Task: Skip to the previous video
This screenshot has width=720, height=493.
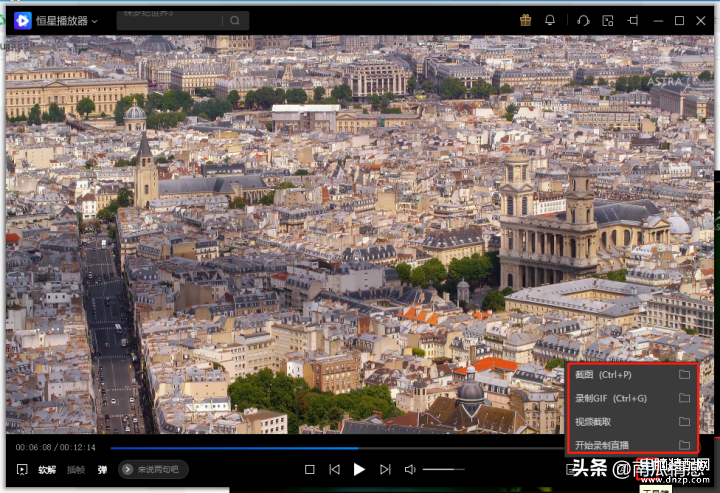Action: (335, 470)
